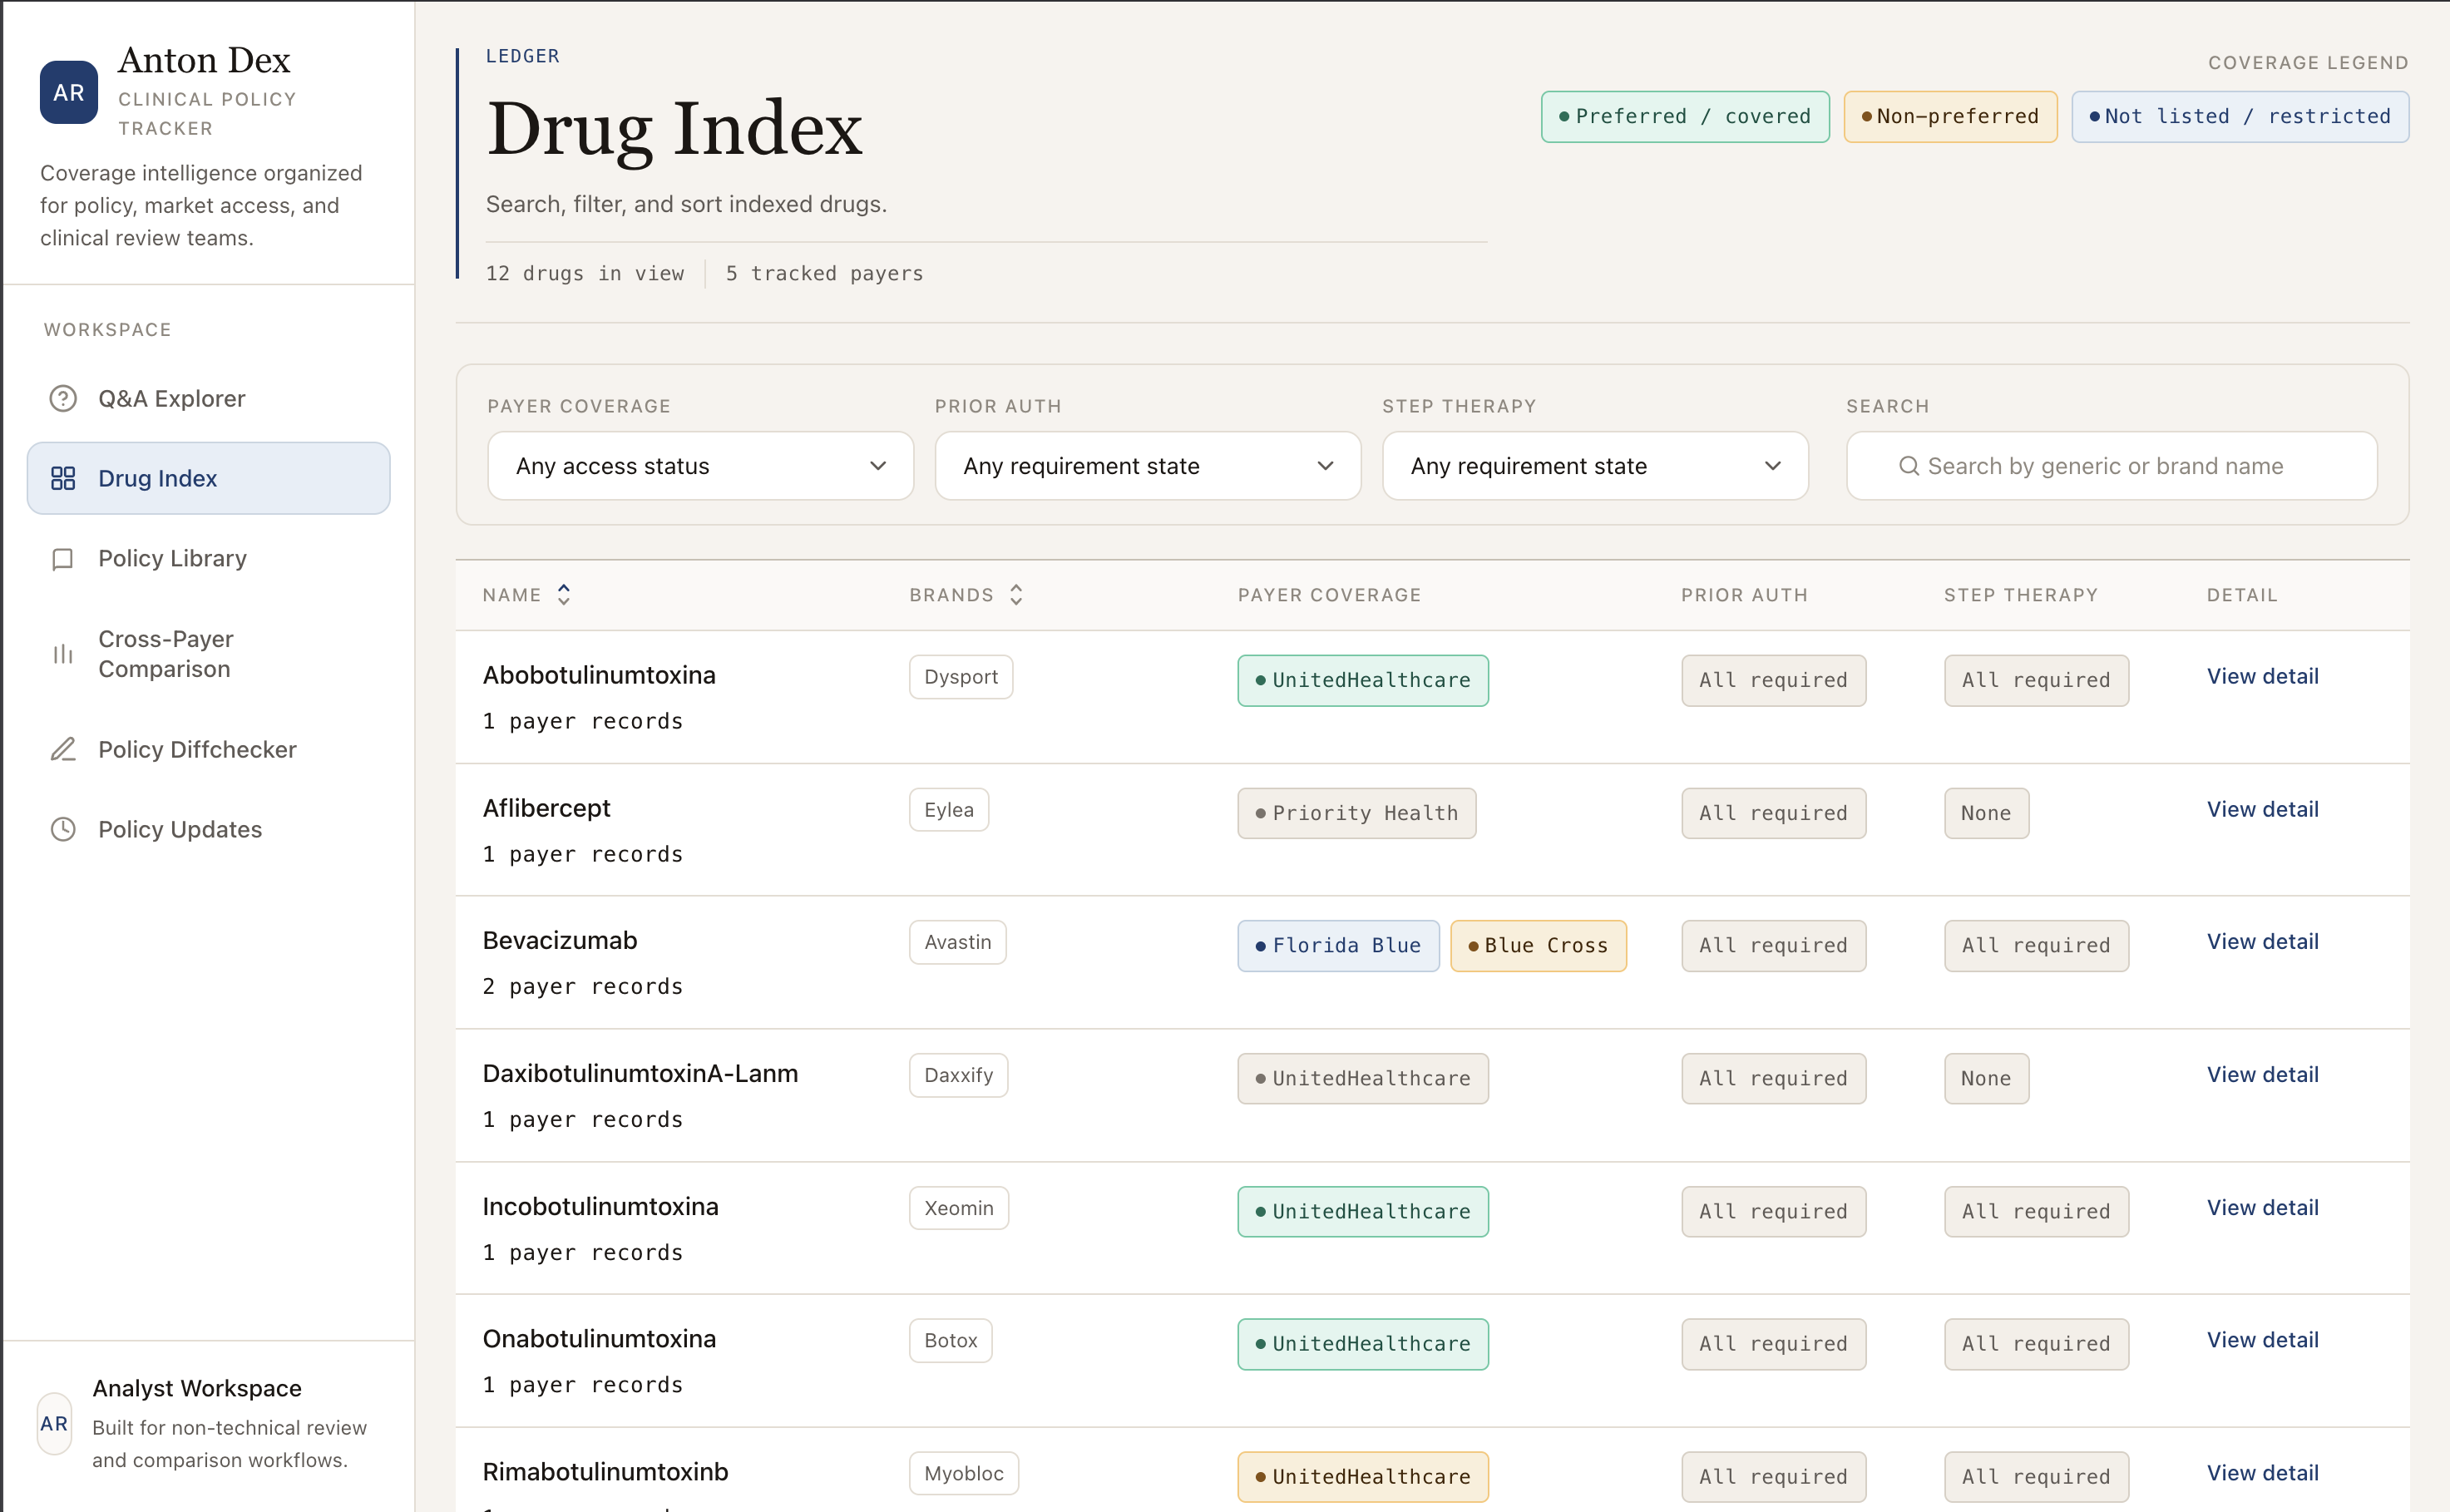The image size is (2450, 1512).
Task: Click the AR logo badge beside Anton Dex
Action: click(69, 92)
